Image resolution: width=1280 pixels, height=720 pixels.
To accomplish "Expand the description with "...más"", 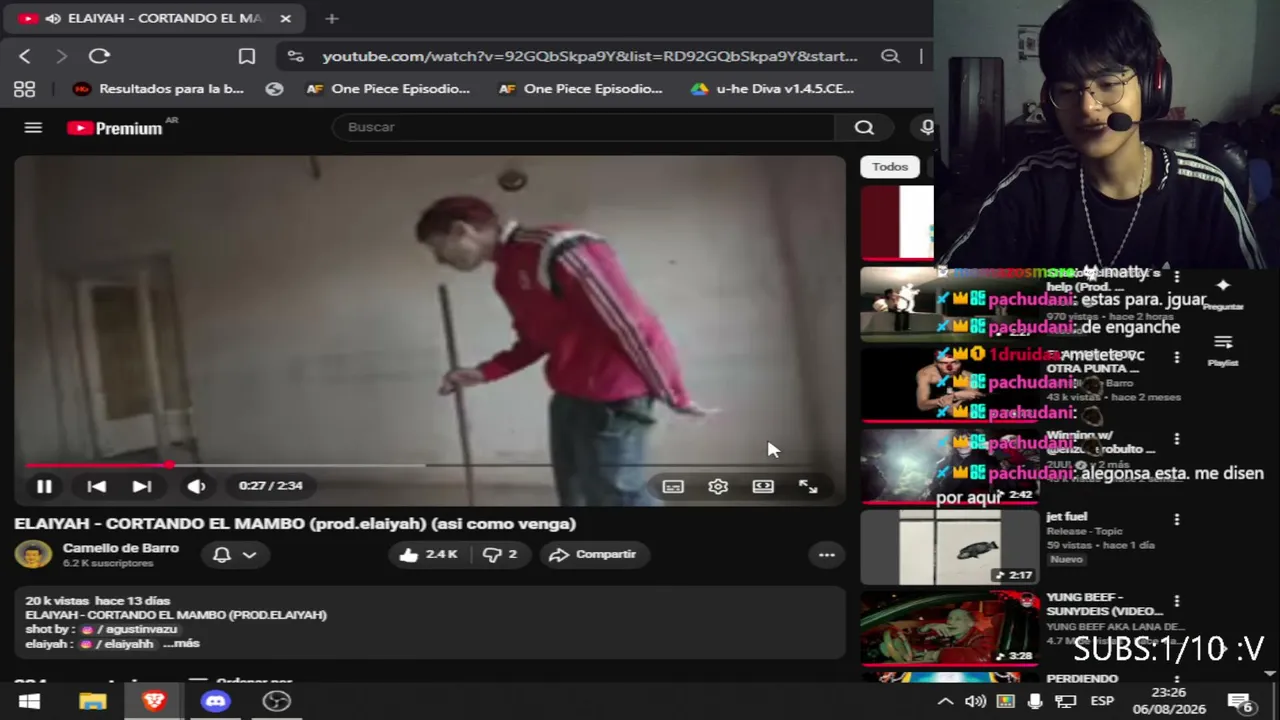I will pos(181,644).
